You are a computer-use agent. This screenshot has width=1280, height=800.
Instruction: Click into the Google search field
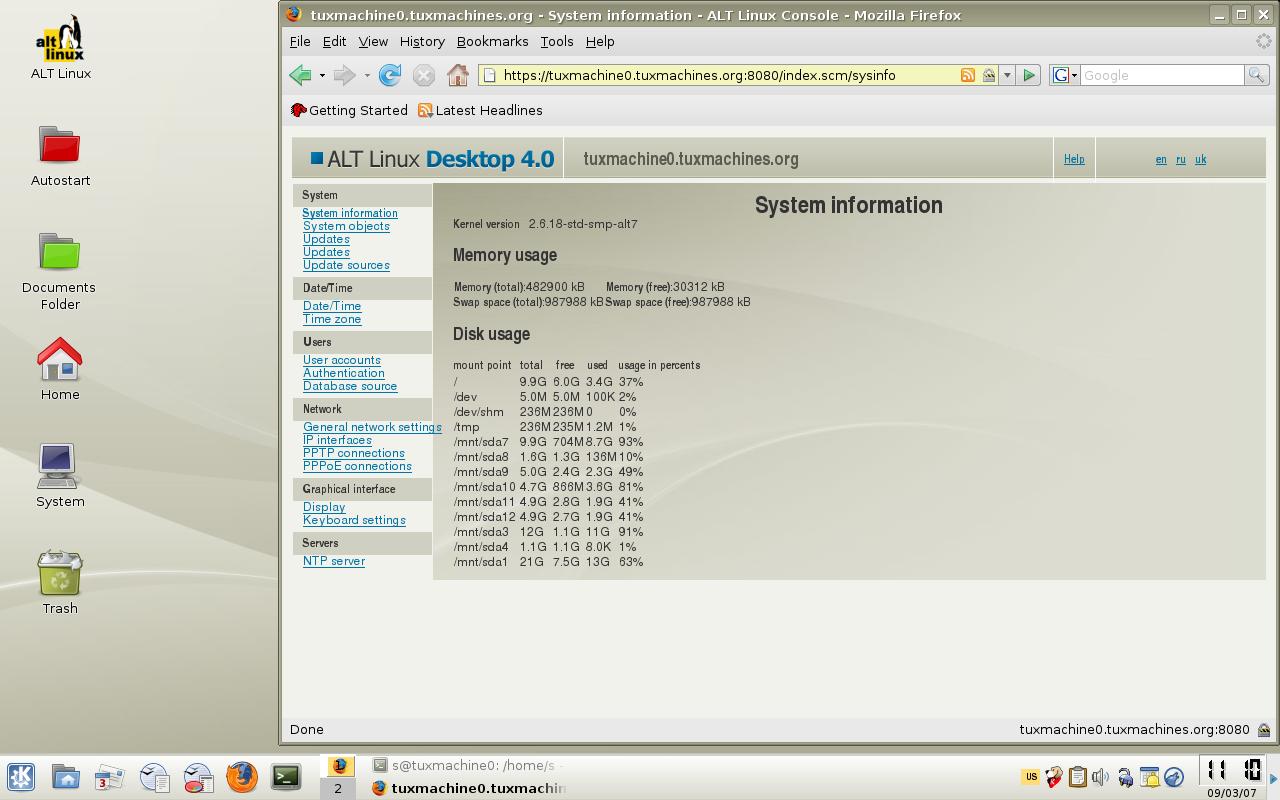(1160, 75)
